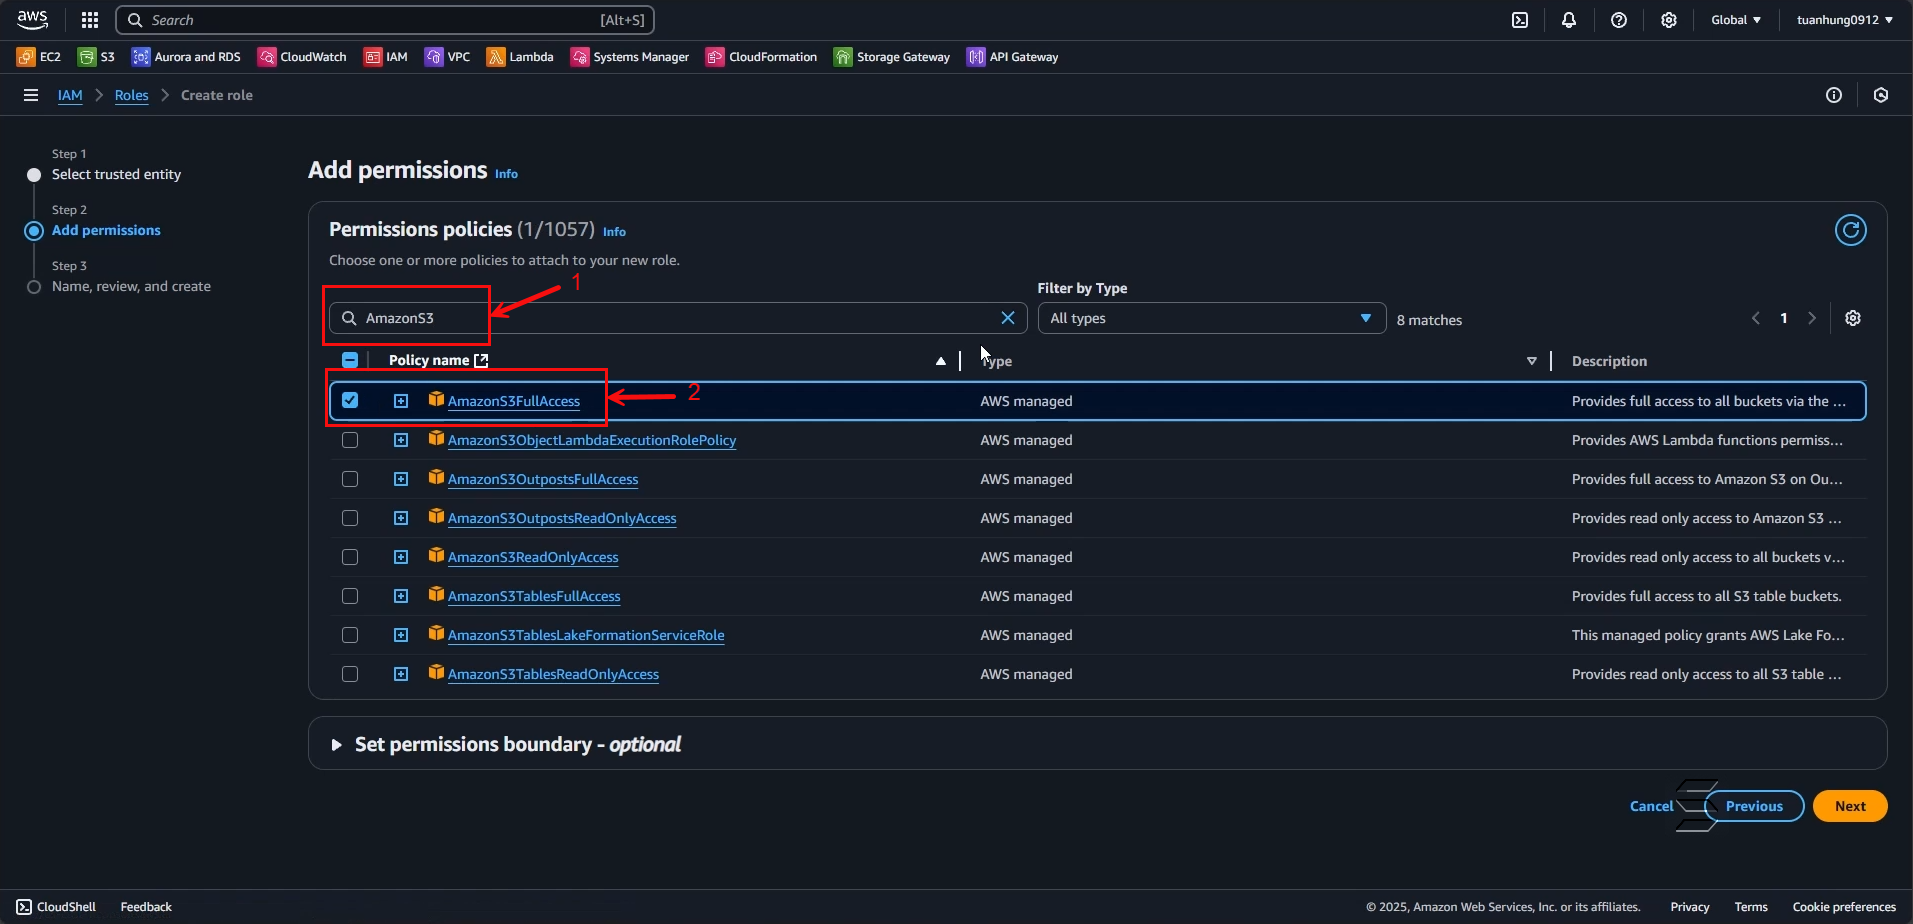
Task: Expand AmazonS3ObjectLambdaExecutionRolePolicy details
Action: coord(401,440)
